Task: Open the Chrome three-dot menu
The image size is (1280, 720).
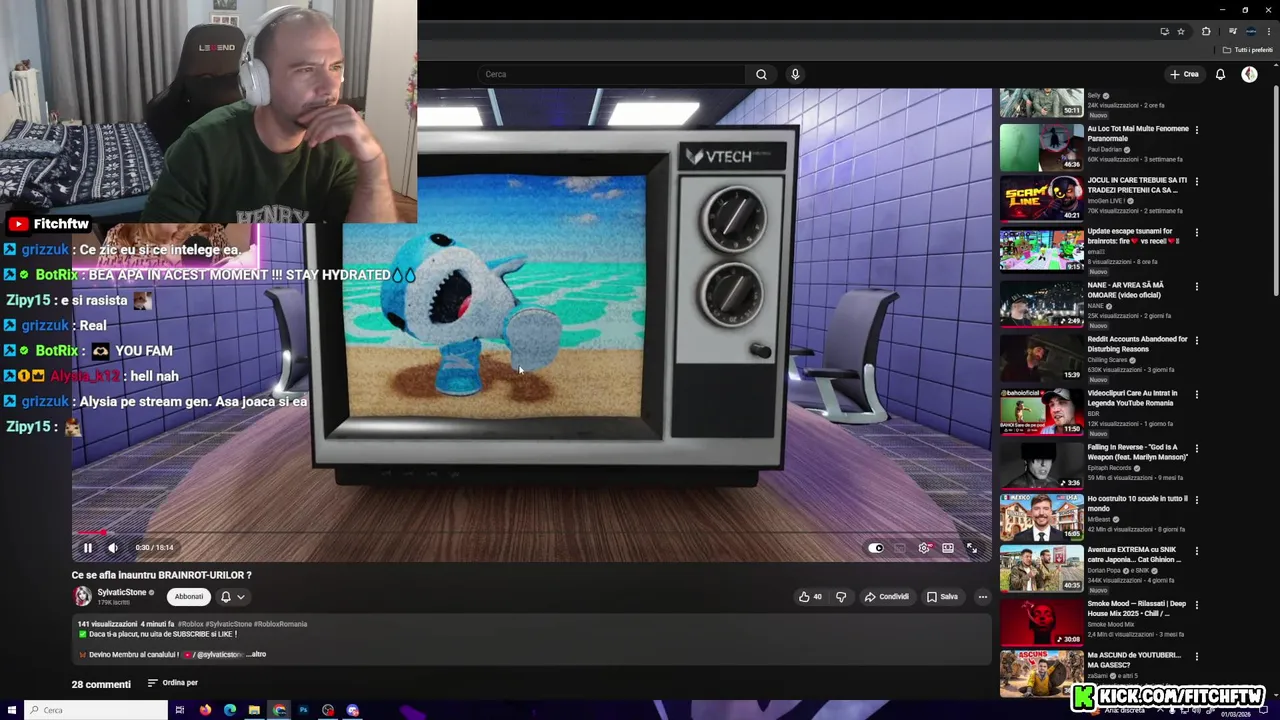Action: pyautogui.click(x=1268, y=31)
